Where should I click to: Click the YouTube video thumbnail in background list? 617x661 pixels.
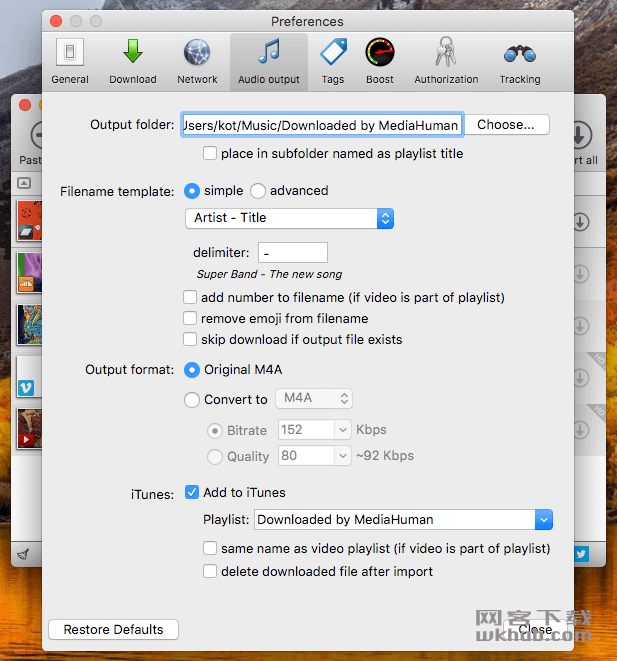coord(29,429)
